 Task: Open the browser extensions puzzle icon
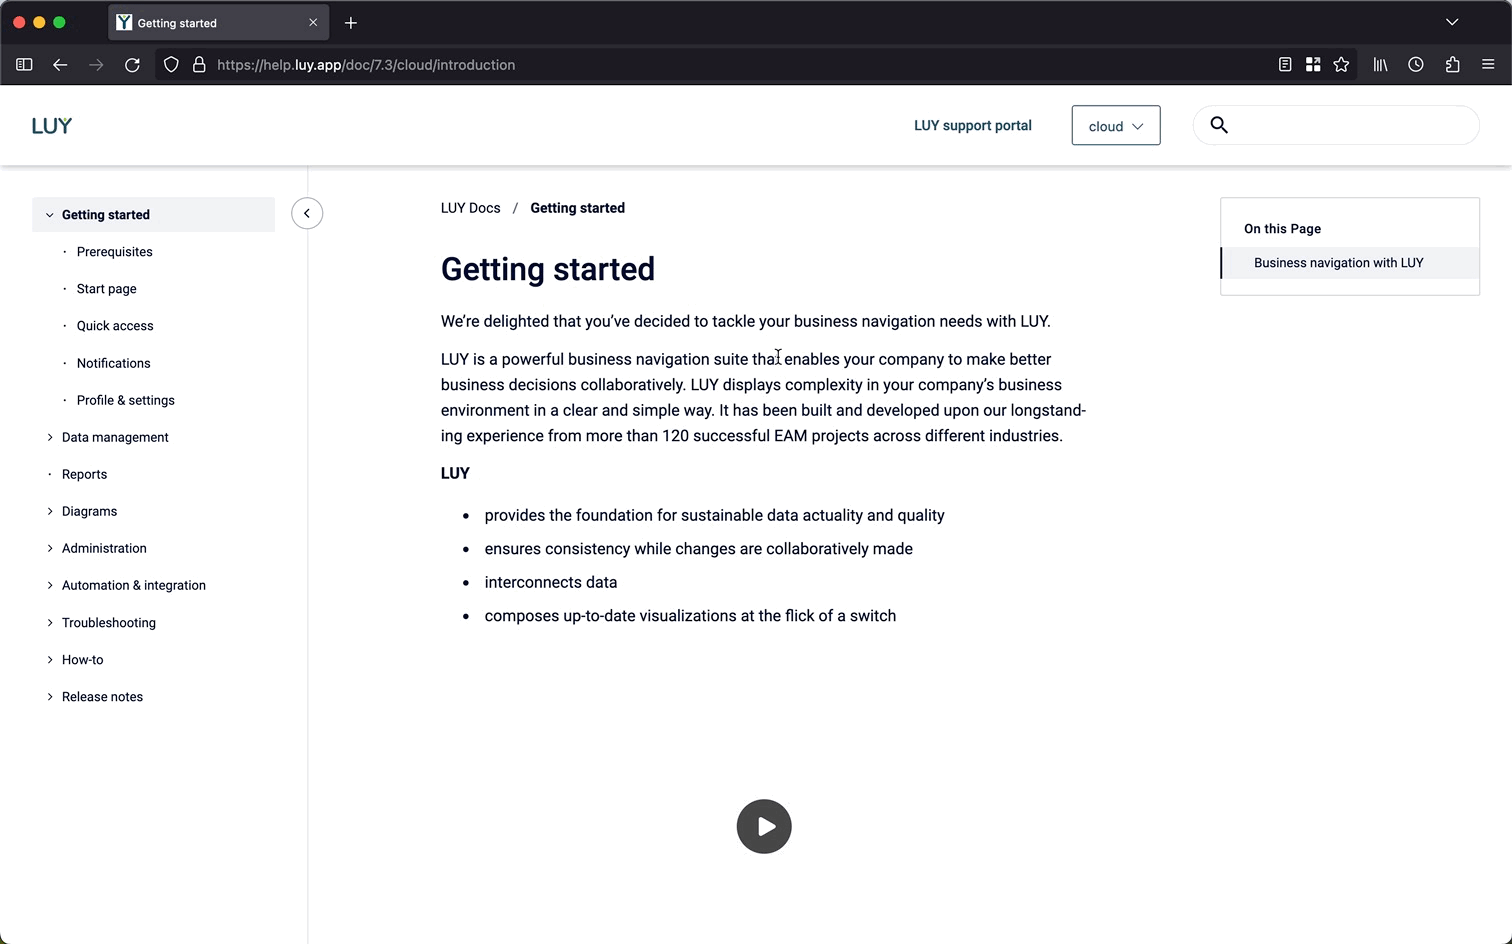(x=1452, y=65)
